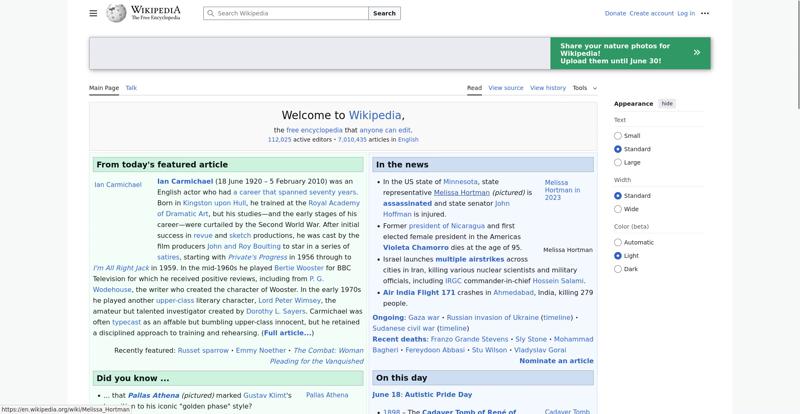This screenshot has height=414, width=800.
Task: Click the 7,010,435 articles count
Action: [352, 139]
